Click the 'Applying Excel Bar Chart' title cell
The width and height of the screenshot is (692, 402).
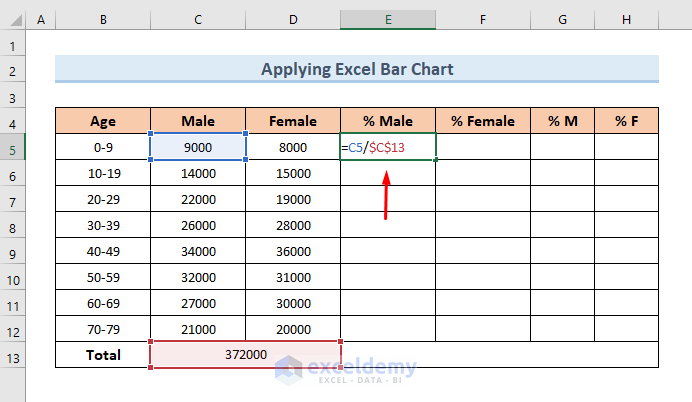coord(357,69)
